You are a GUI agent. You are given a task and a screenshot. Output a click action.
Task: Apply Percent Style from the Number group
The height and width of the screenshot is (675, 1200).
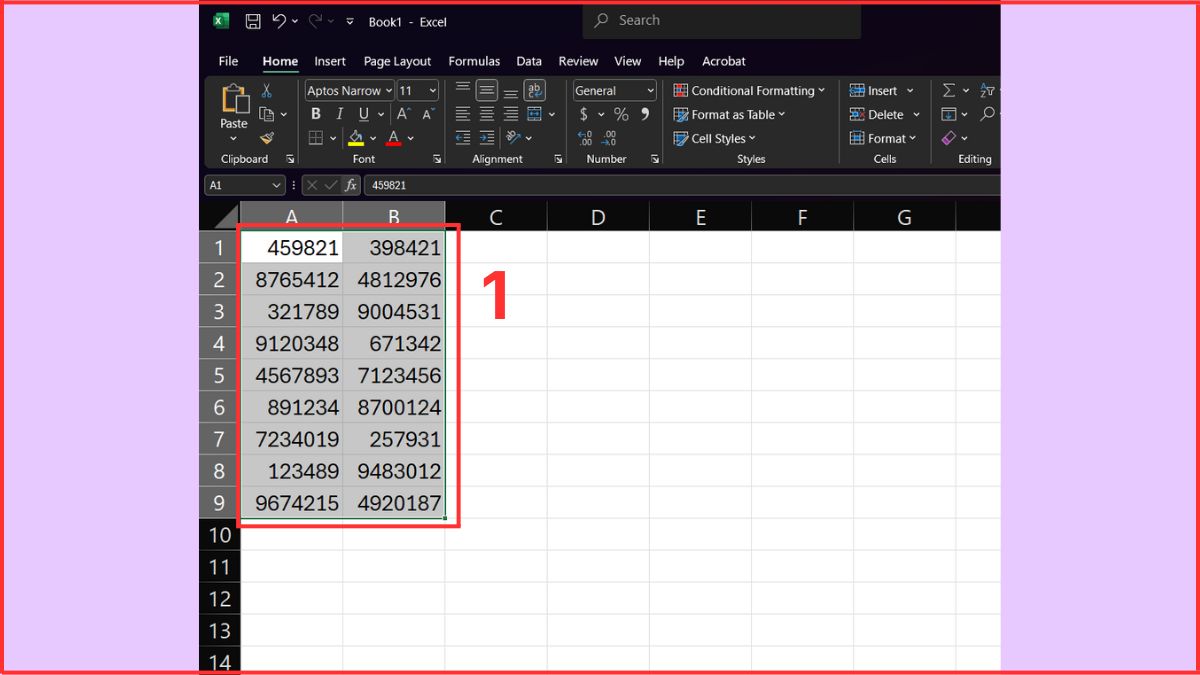620,115
